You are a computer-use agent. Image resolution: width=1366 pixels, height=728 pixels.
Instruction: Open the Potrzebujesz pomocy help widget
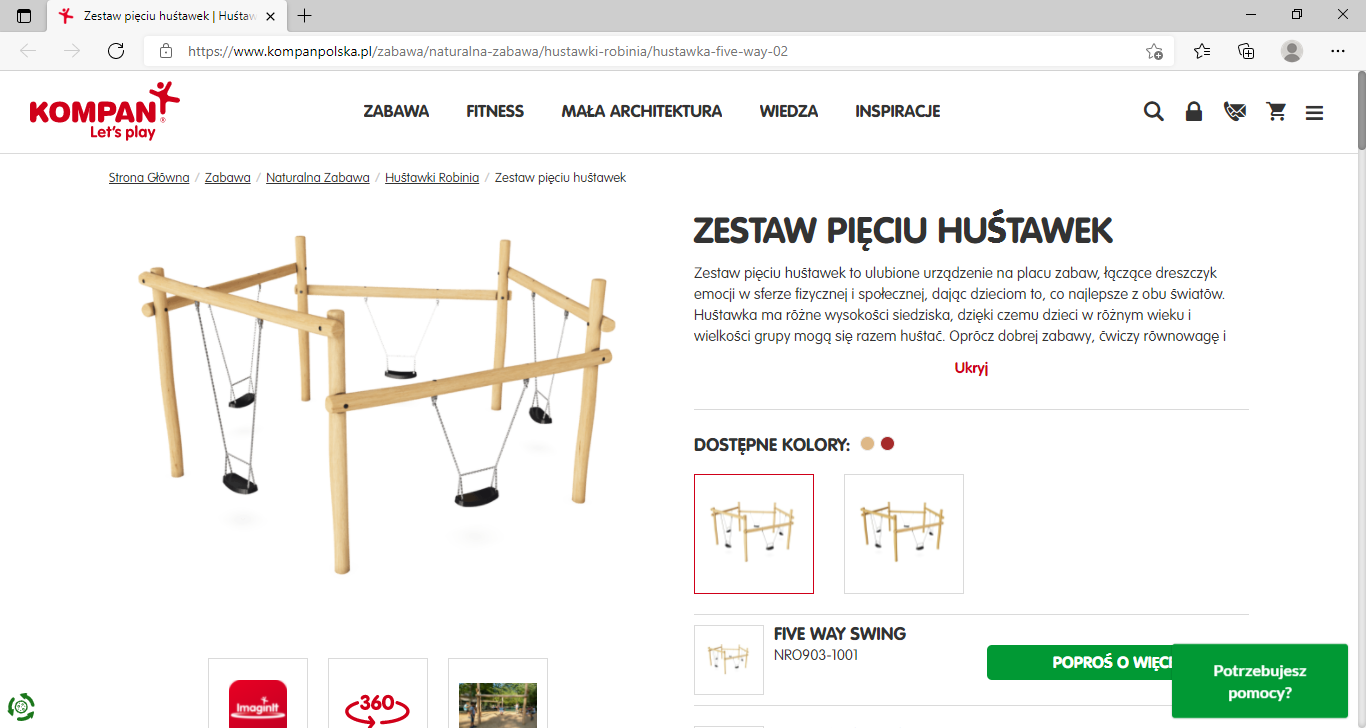(1260, 681)
